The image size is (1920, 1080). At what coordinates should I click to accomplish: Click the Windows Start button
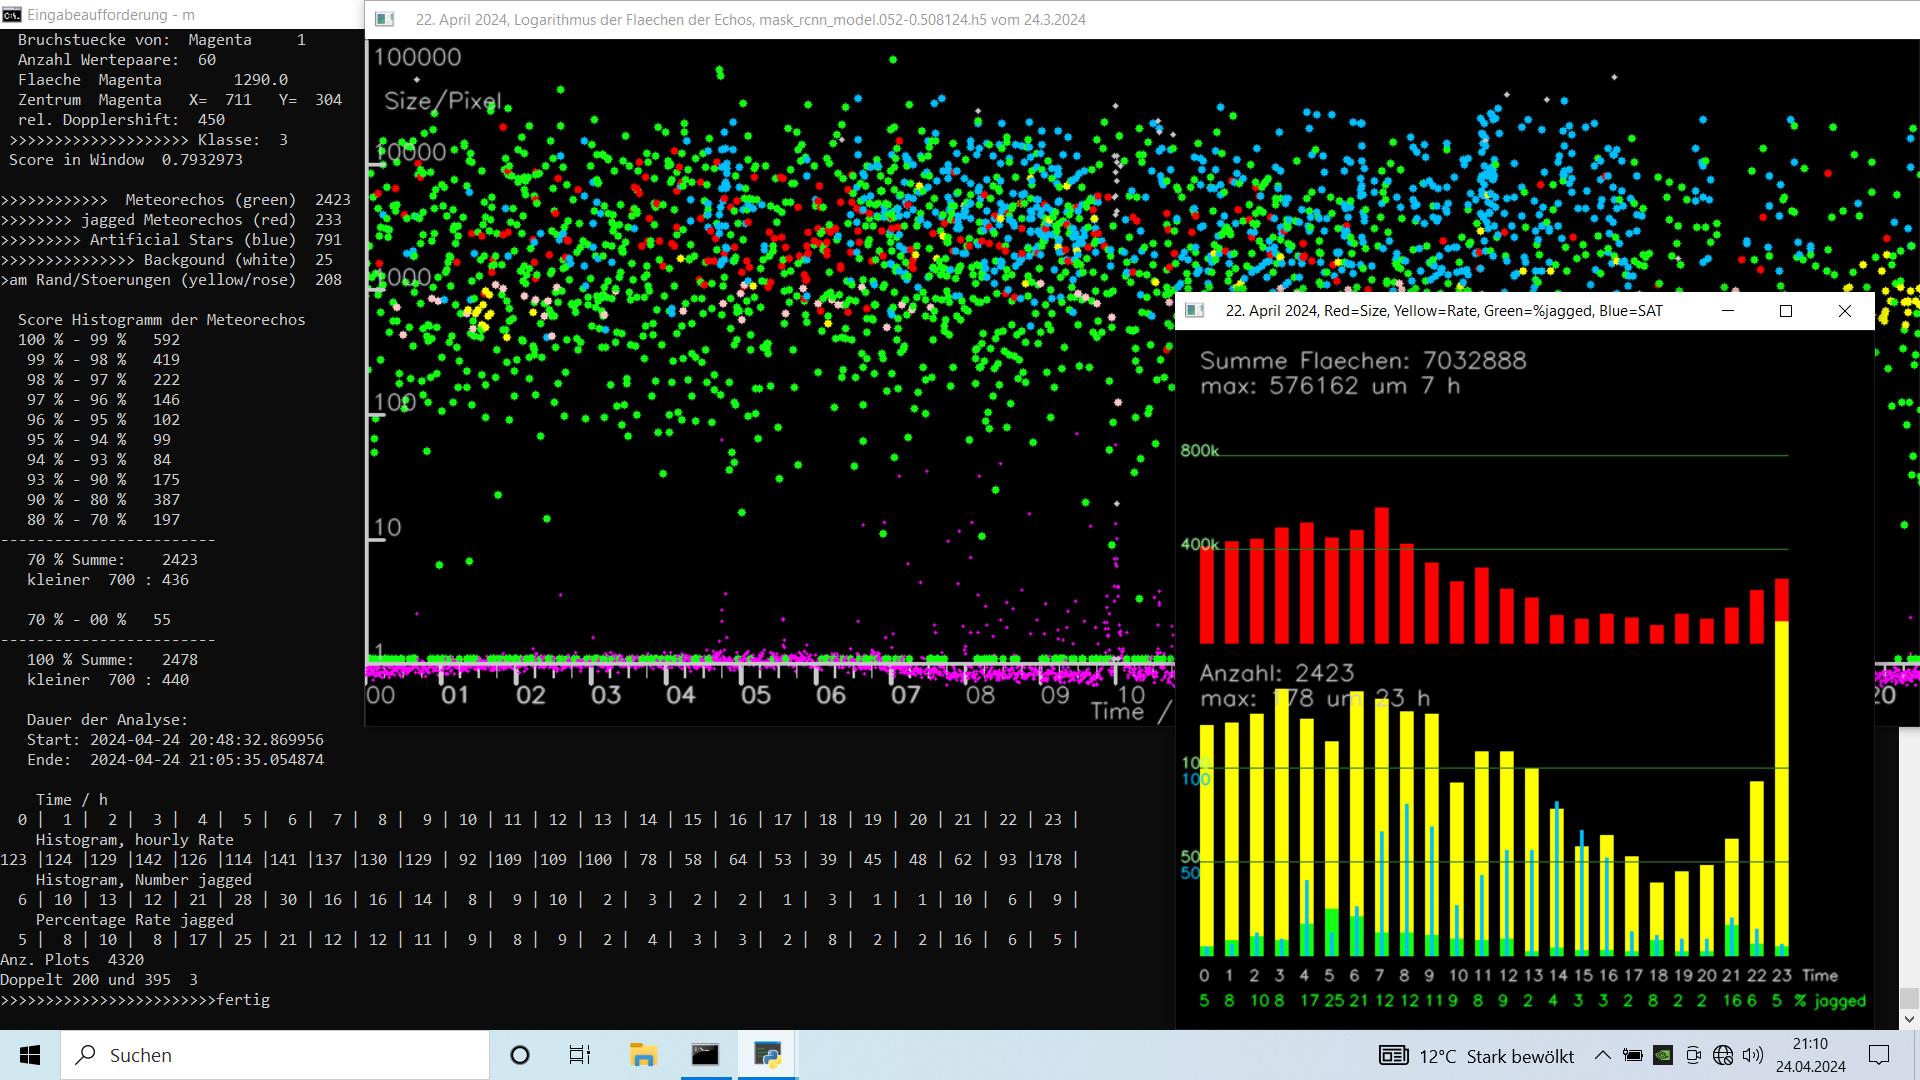tap(30, 1055)
